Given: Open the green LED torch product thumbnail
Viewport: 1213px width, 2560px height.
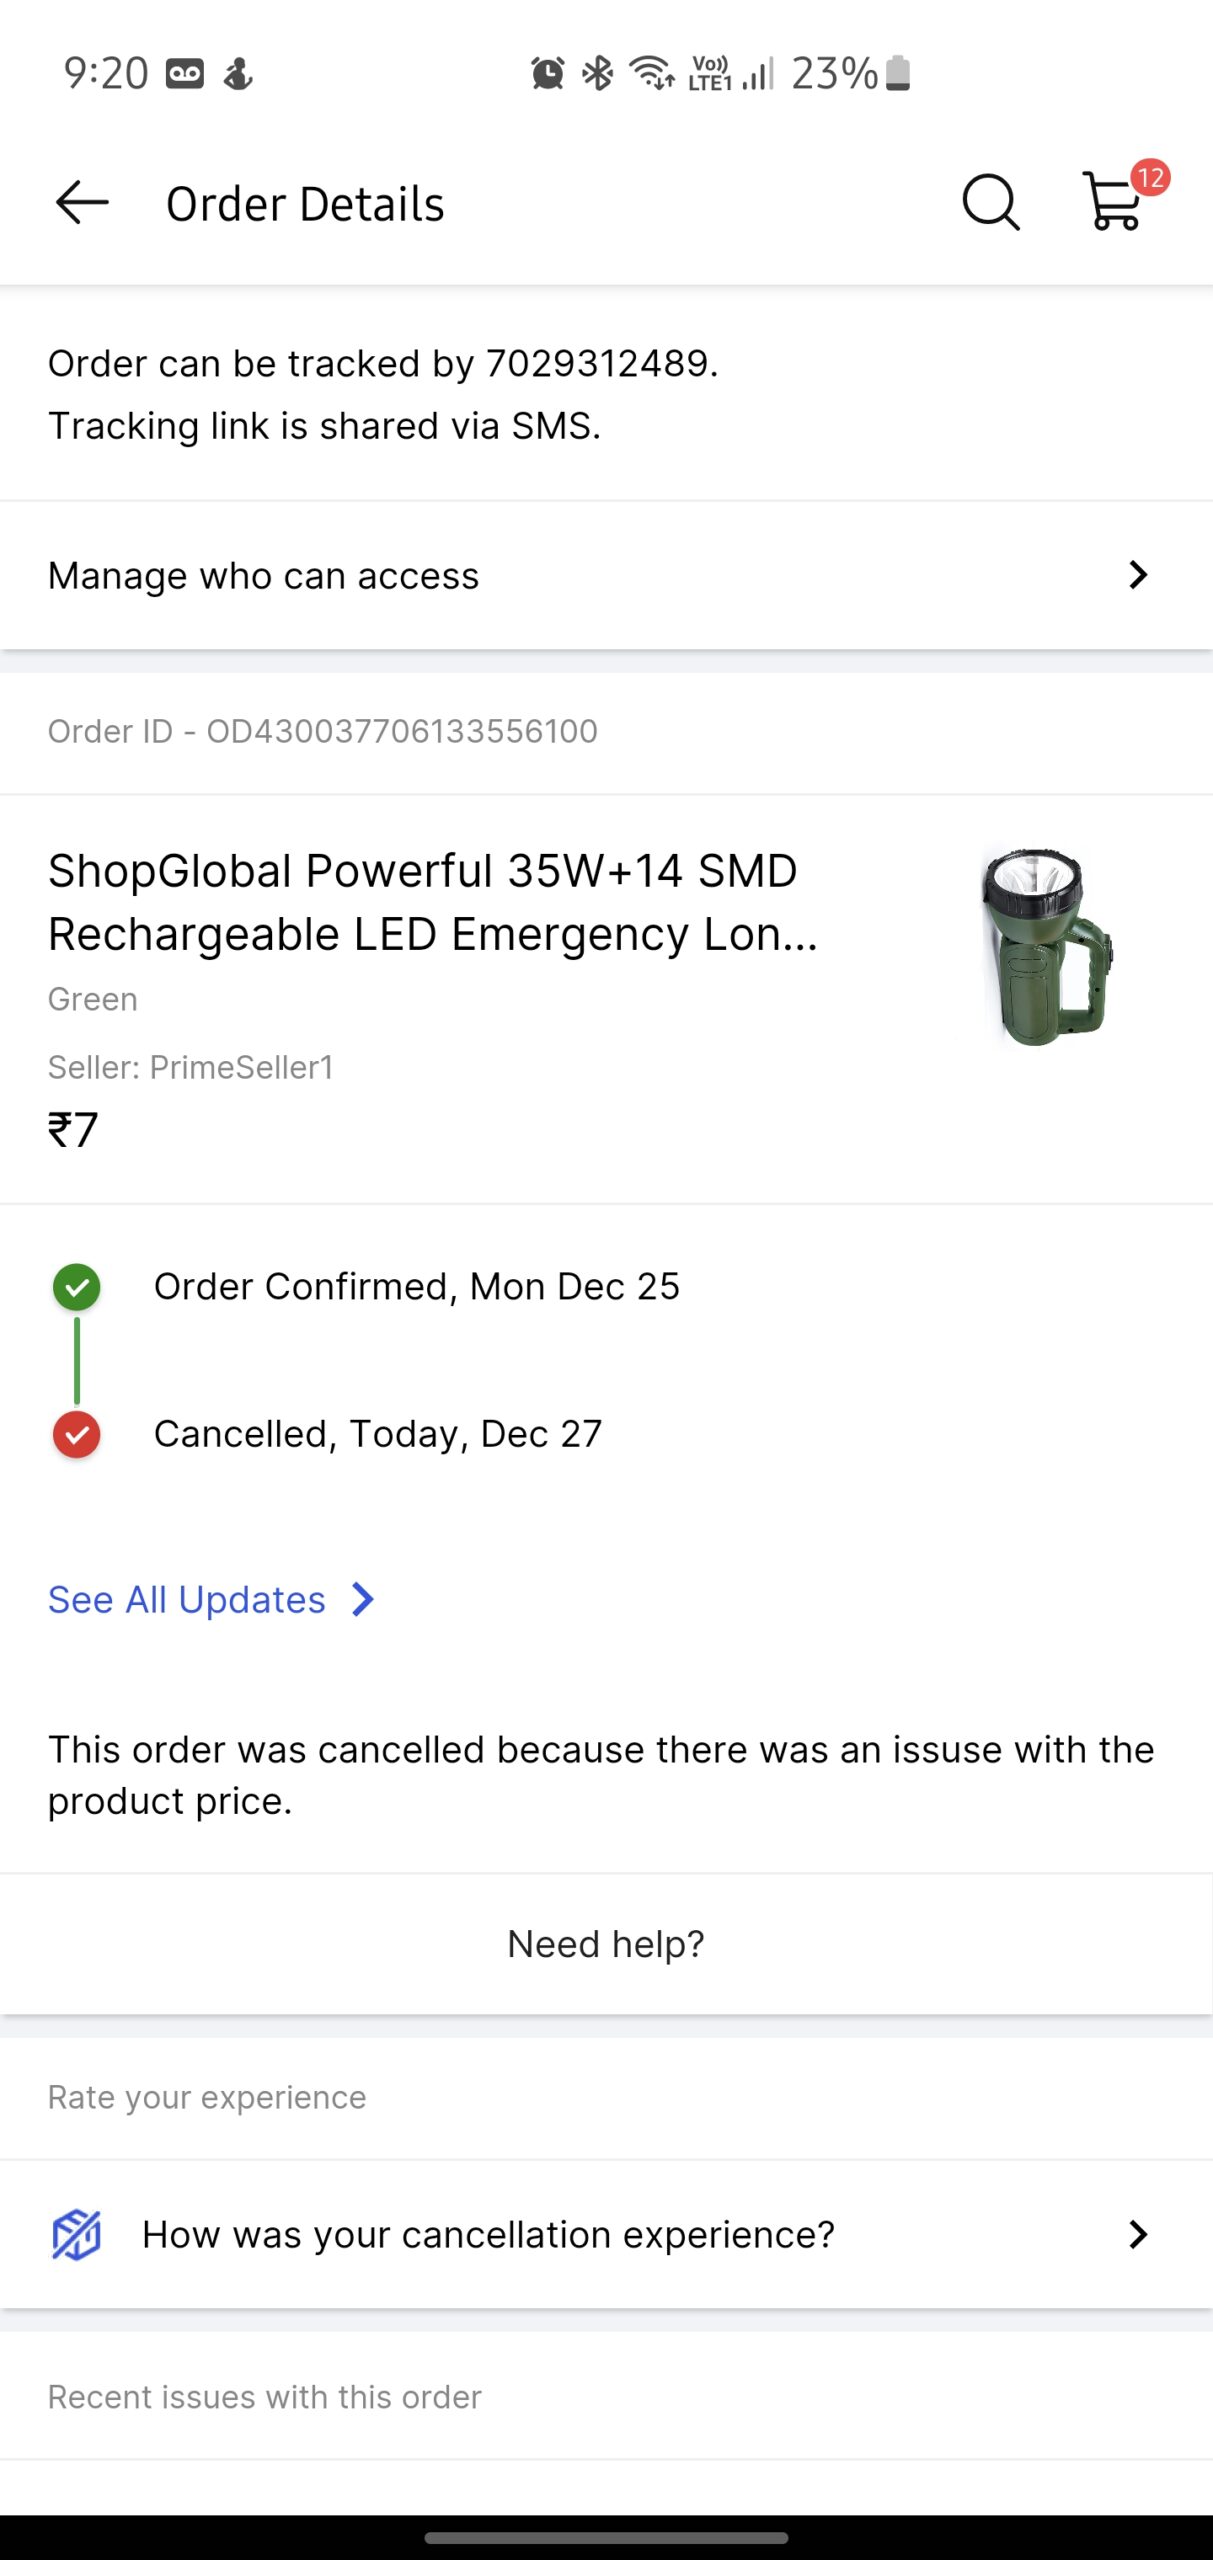Looking at the screenshot, I should [x=1046, y=946].
